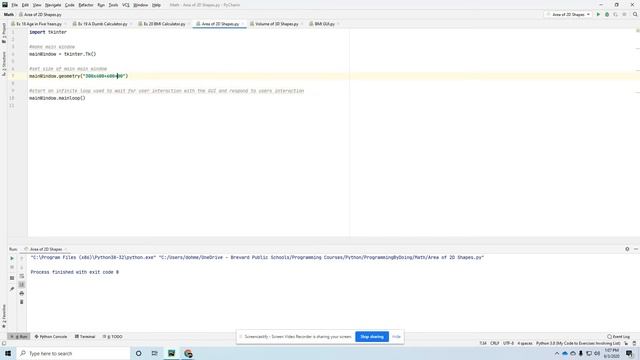Open the Run menu
The image size is (640, 360).
click(101, 5)
